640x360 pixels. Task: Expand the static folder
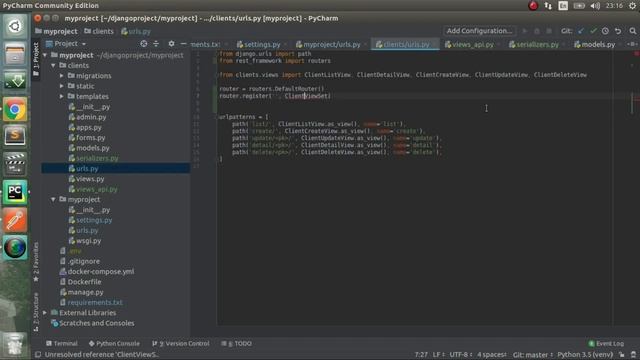[x=62, y=86]
